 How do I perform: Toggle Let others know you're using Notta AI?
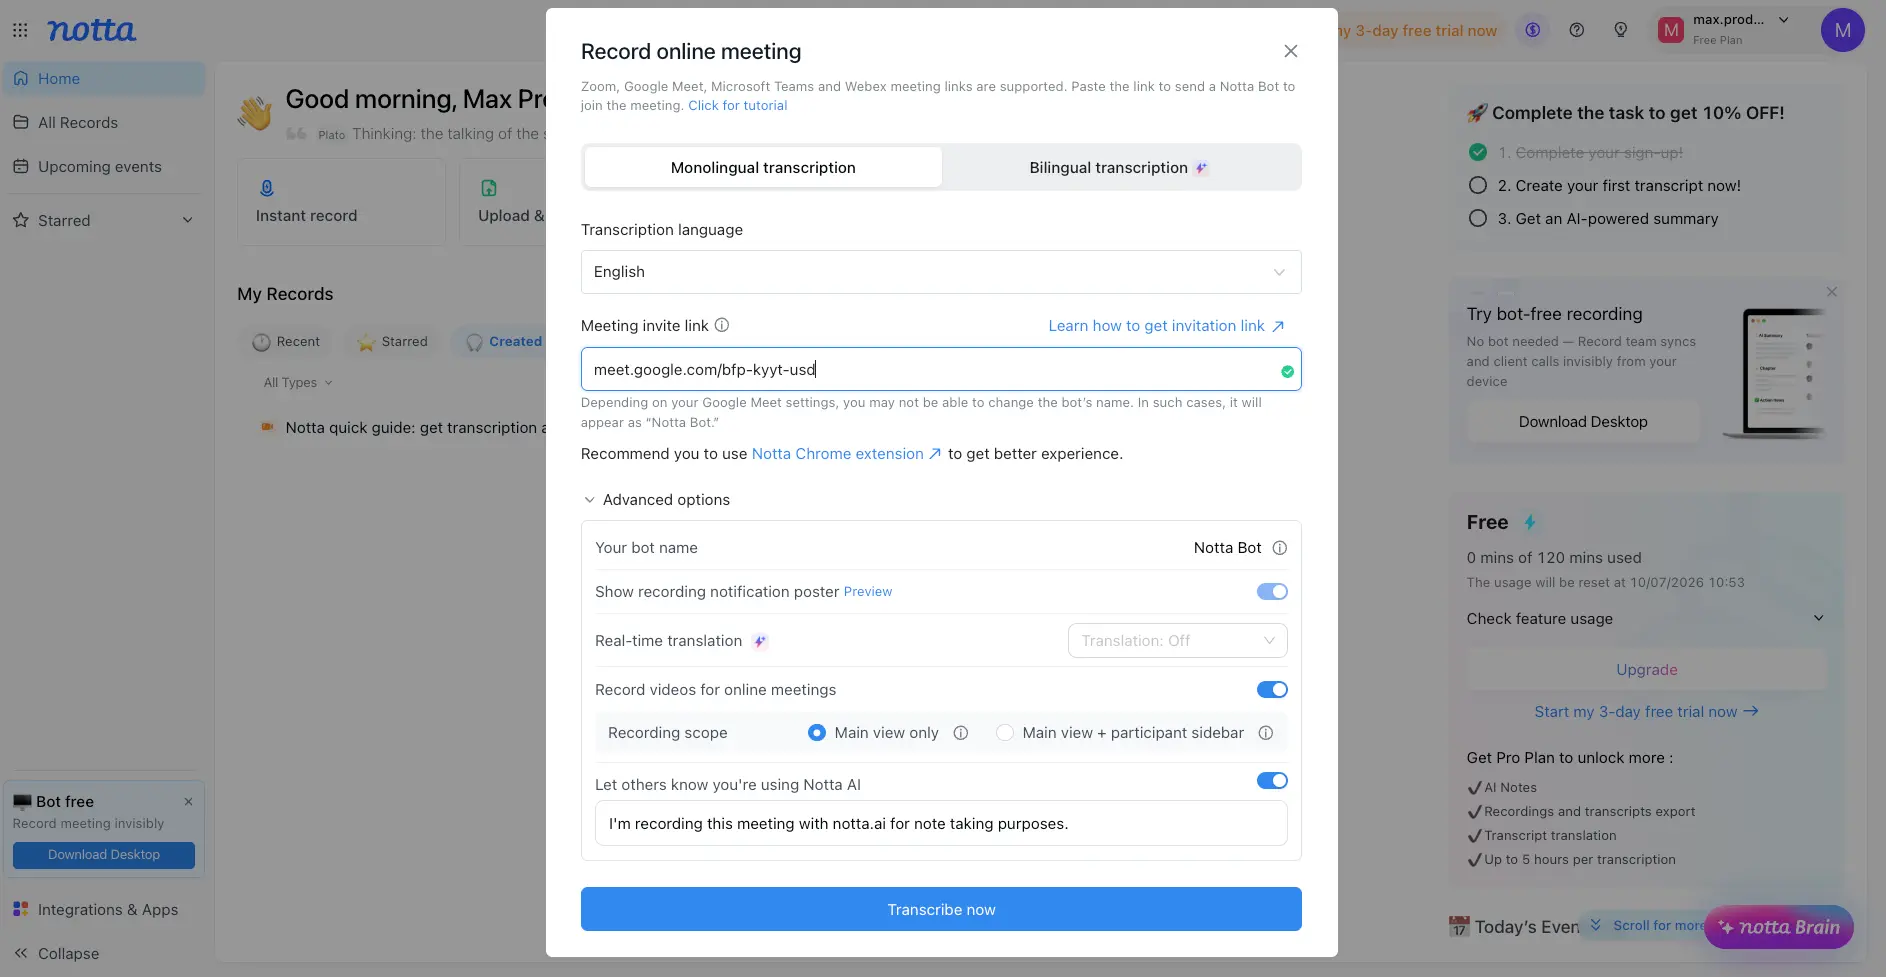click(x=1272, y=781)
